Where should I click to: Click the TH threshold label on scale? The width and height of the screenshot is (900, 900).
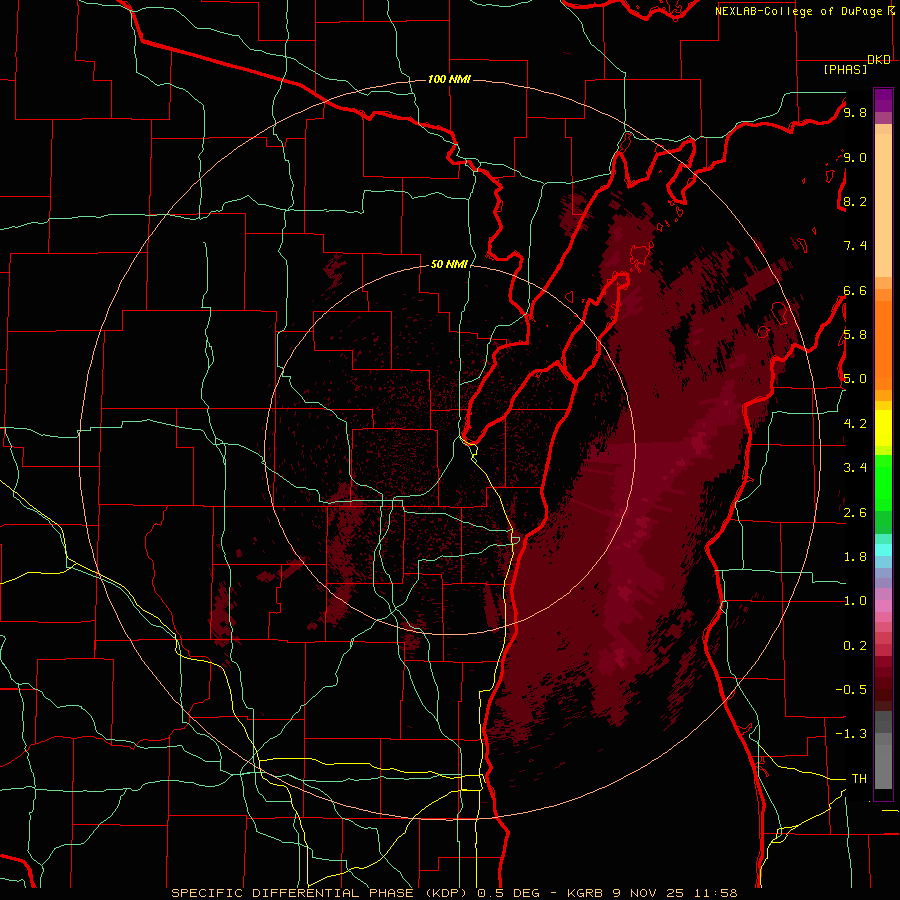pyautogui.click(x=859, y=779)
